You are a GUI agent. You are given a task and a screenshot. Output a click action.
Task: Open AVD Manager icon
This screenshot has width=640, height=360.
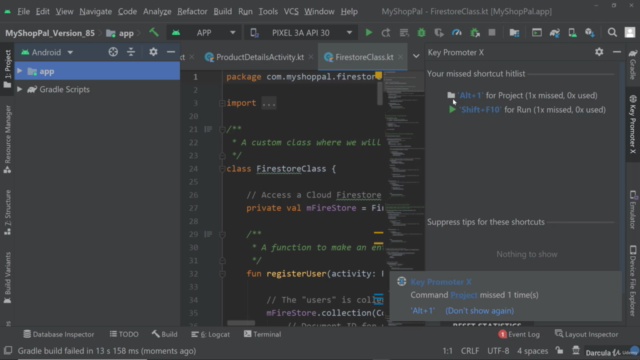pos(572,33)
